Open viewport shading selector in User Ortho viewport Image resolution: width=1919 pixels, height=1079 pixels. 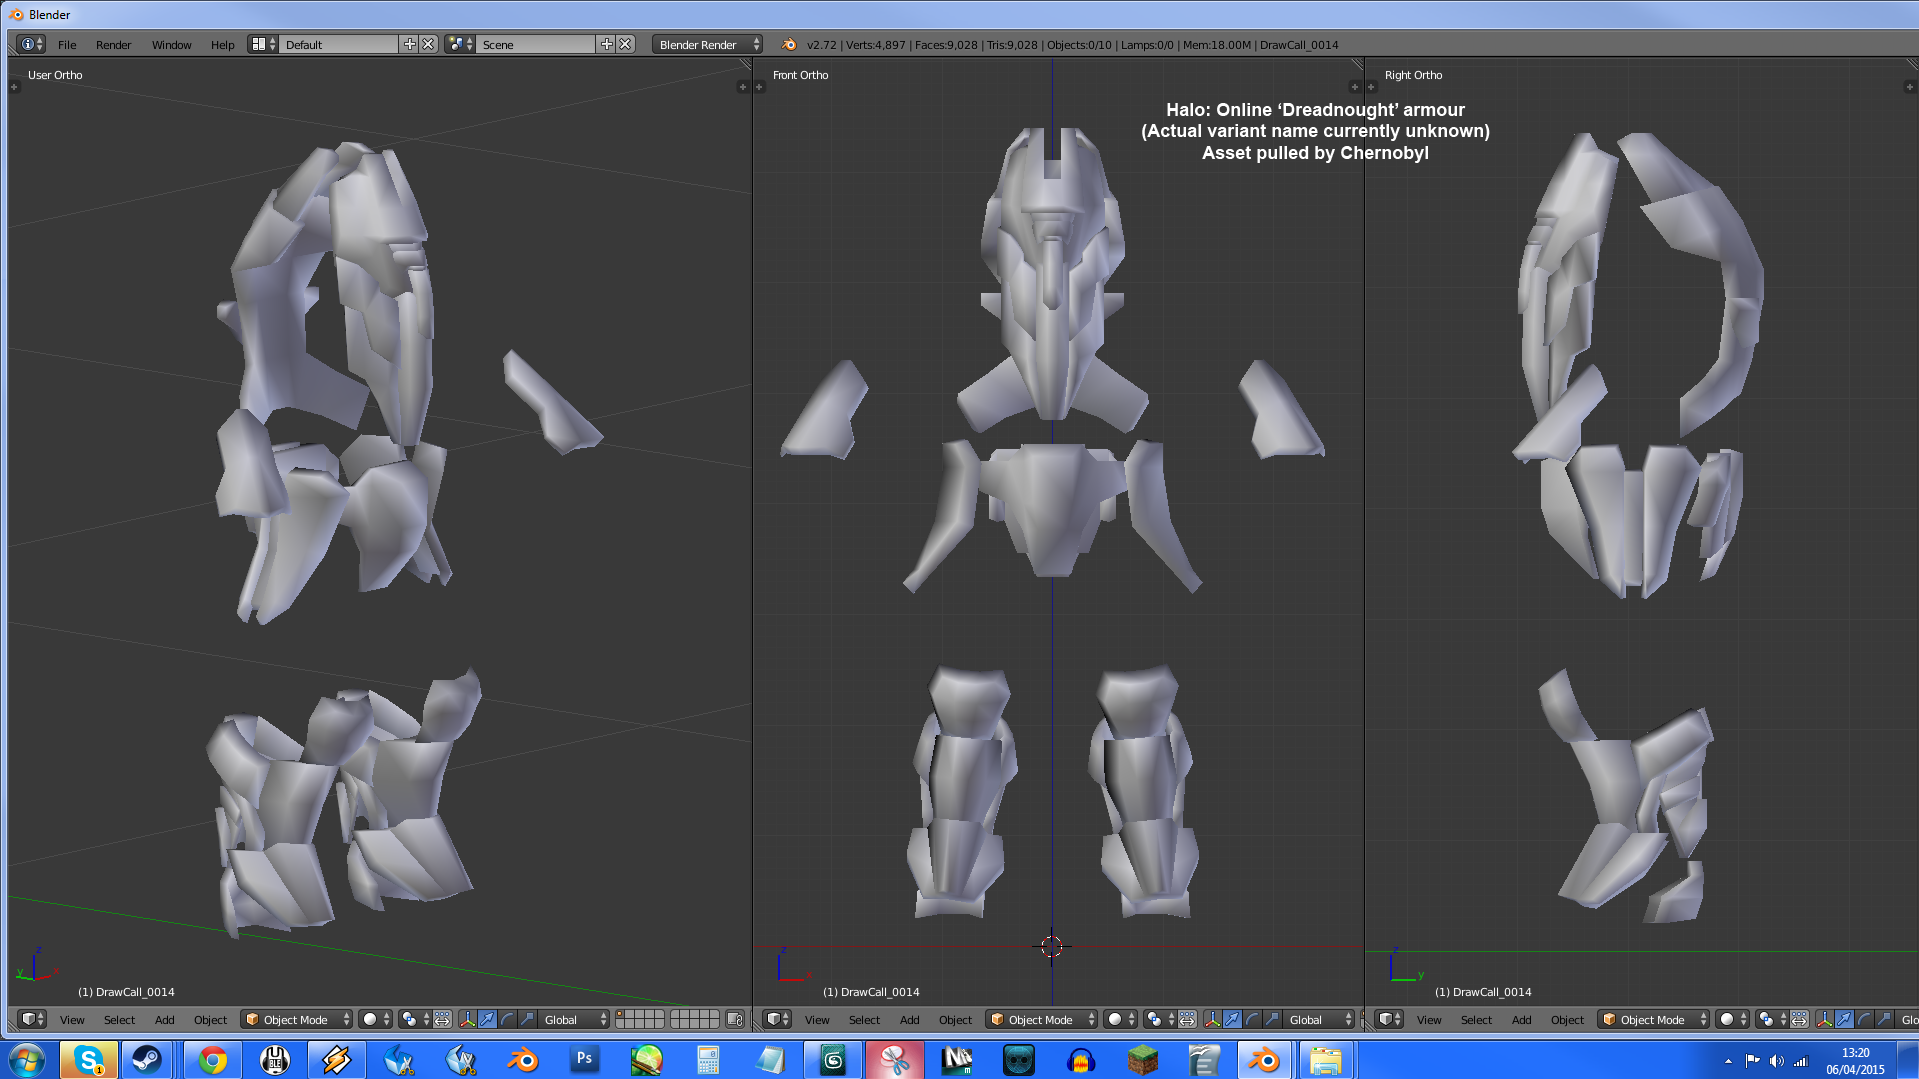pyautogui.click(x=376, y=1019)
